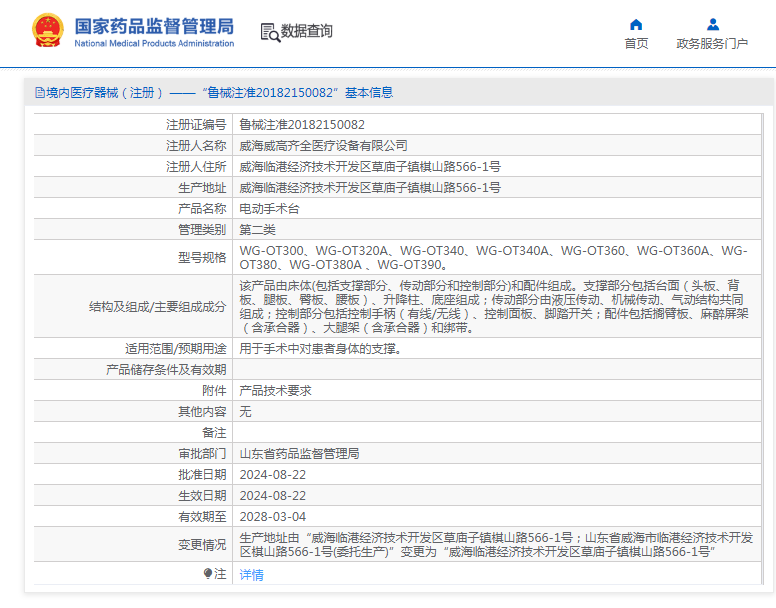Click 国家药品监督管理局 site title
Image resolution: width=776 pixels, height=608 pixels.
[x=154, y=26]
